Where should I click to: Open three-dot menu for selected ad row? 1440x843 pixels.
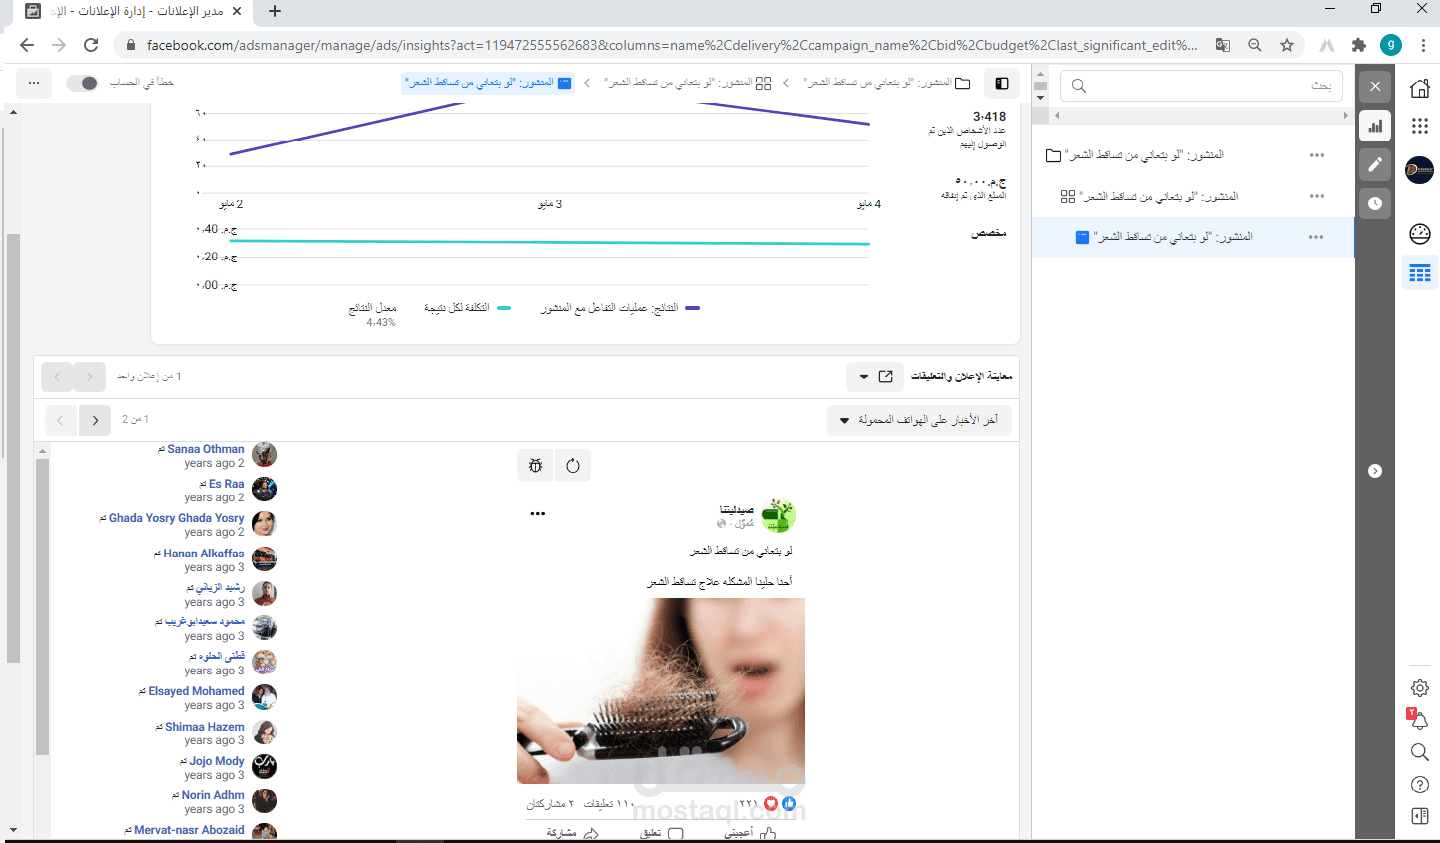(x=1316, y=237)
